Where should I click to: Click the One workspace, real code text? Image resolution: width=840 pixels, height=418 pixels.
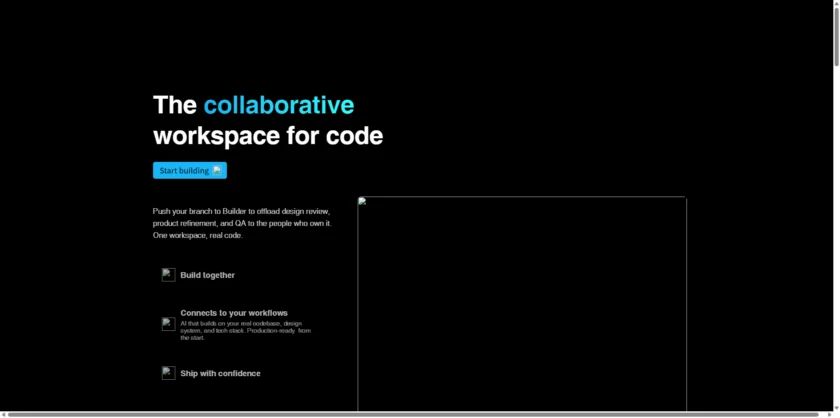(x=197, y=236)
